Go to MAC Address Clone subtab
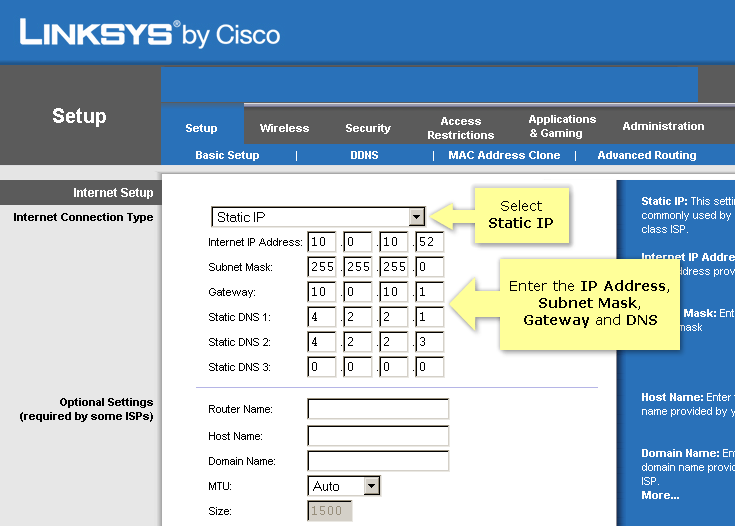Image resolution: width=735 pixels, height=526 pixels. pyautogui.click(x=504, y=155)
